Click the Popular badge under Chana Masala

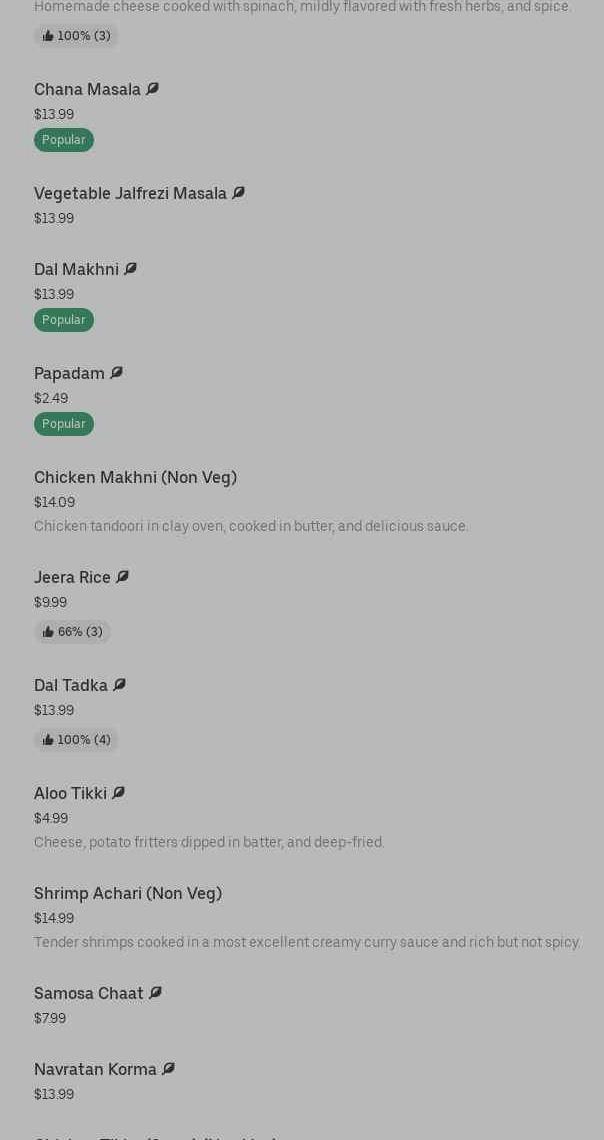point(64,140)
